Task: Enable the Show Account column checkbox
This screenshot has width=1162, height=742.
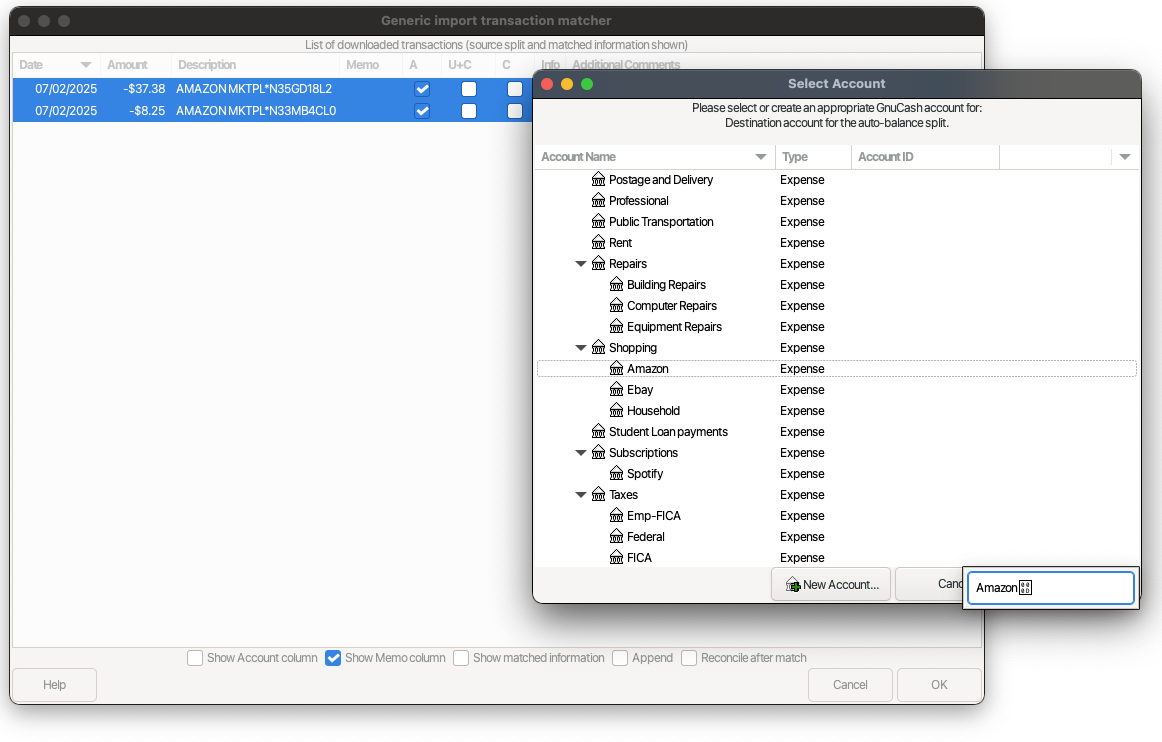Action: point(195,658)
